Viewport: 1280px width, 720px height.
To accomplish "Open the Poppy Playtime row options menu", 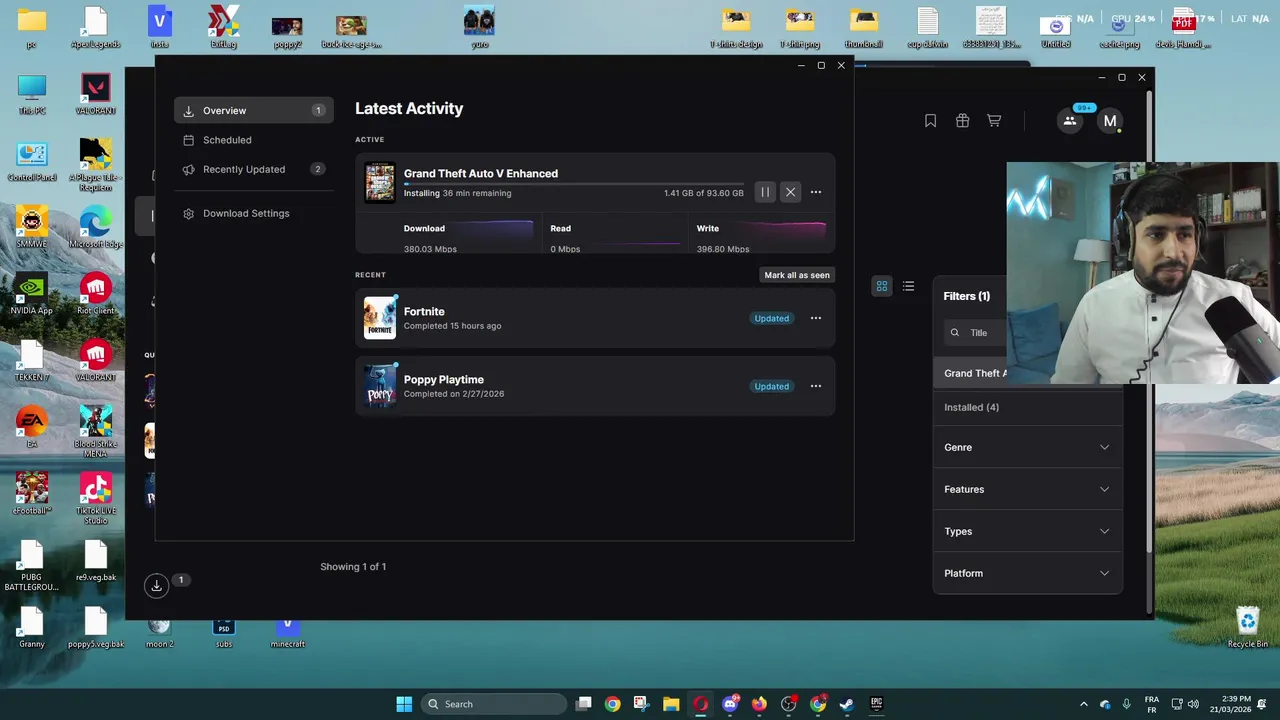I will tap(816, 386).
